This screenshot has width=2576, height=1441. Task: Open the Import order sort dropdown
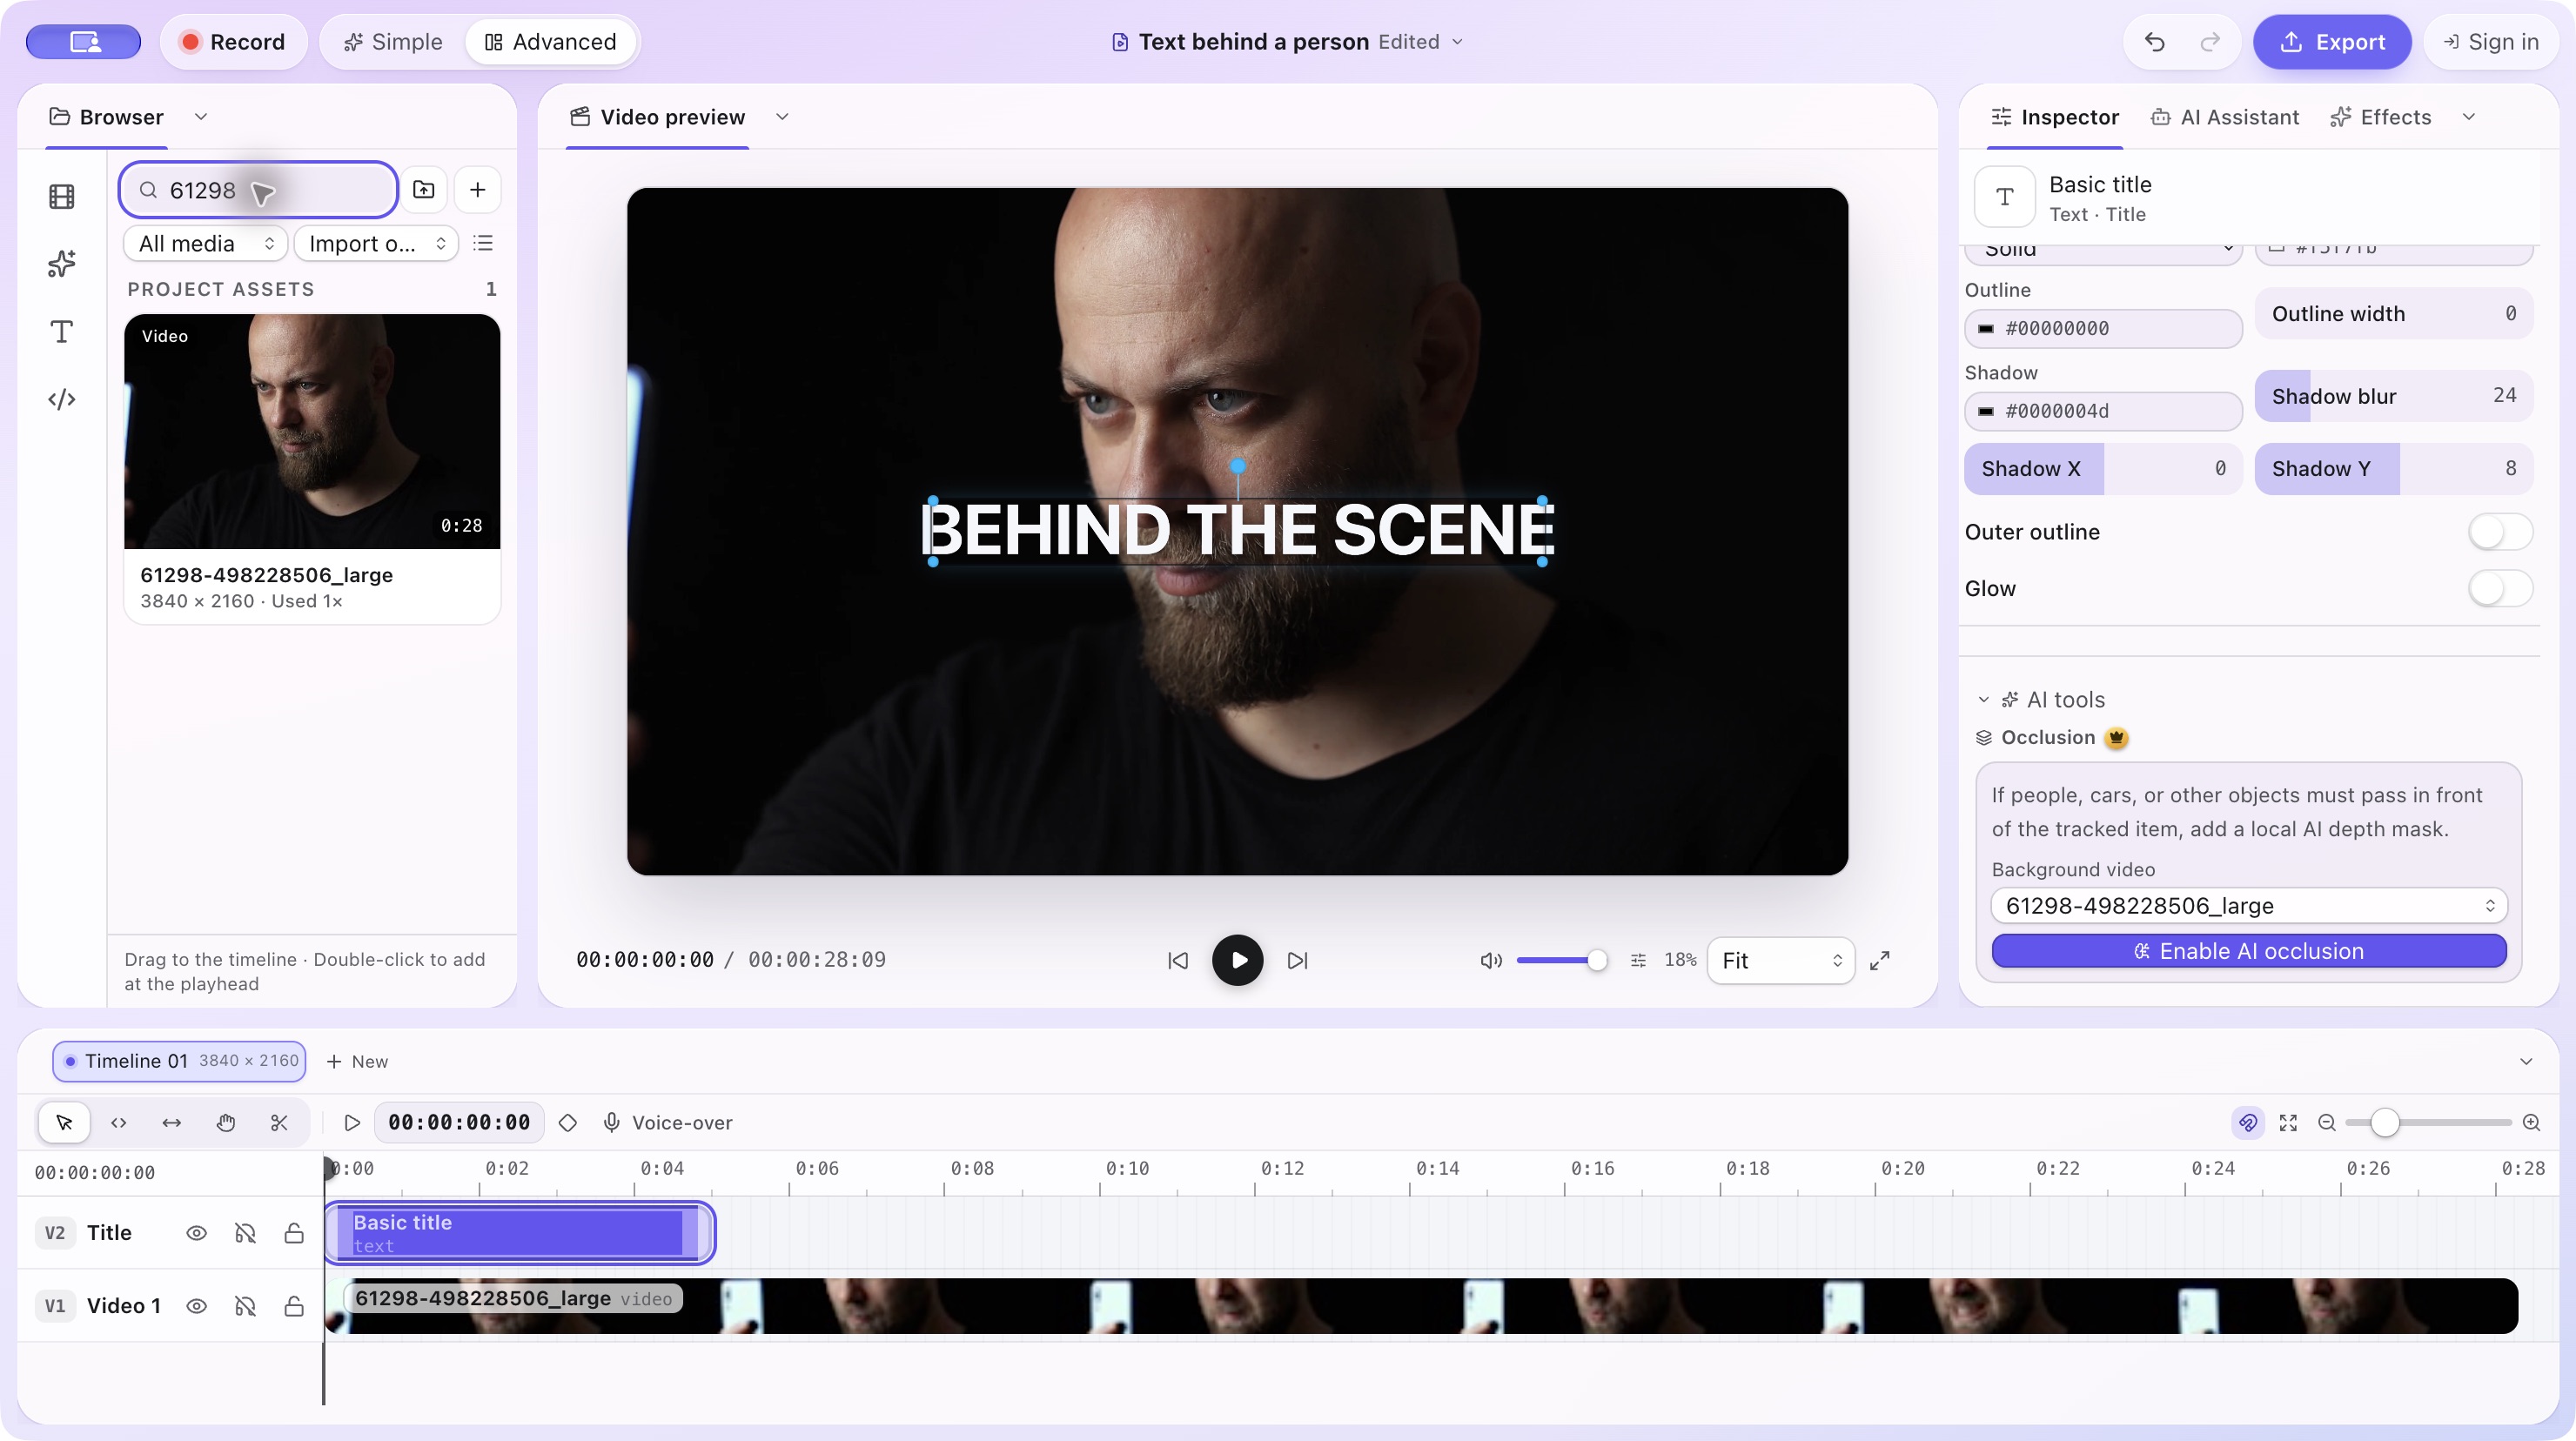(376, 243)
